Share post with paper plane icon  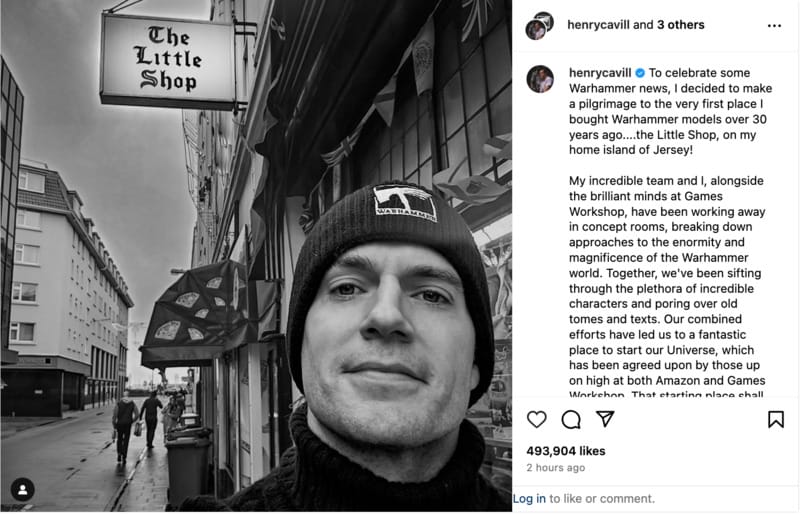605,419
